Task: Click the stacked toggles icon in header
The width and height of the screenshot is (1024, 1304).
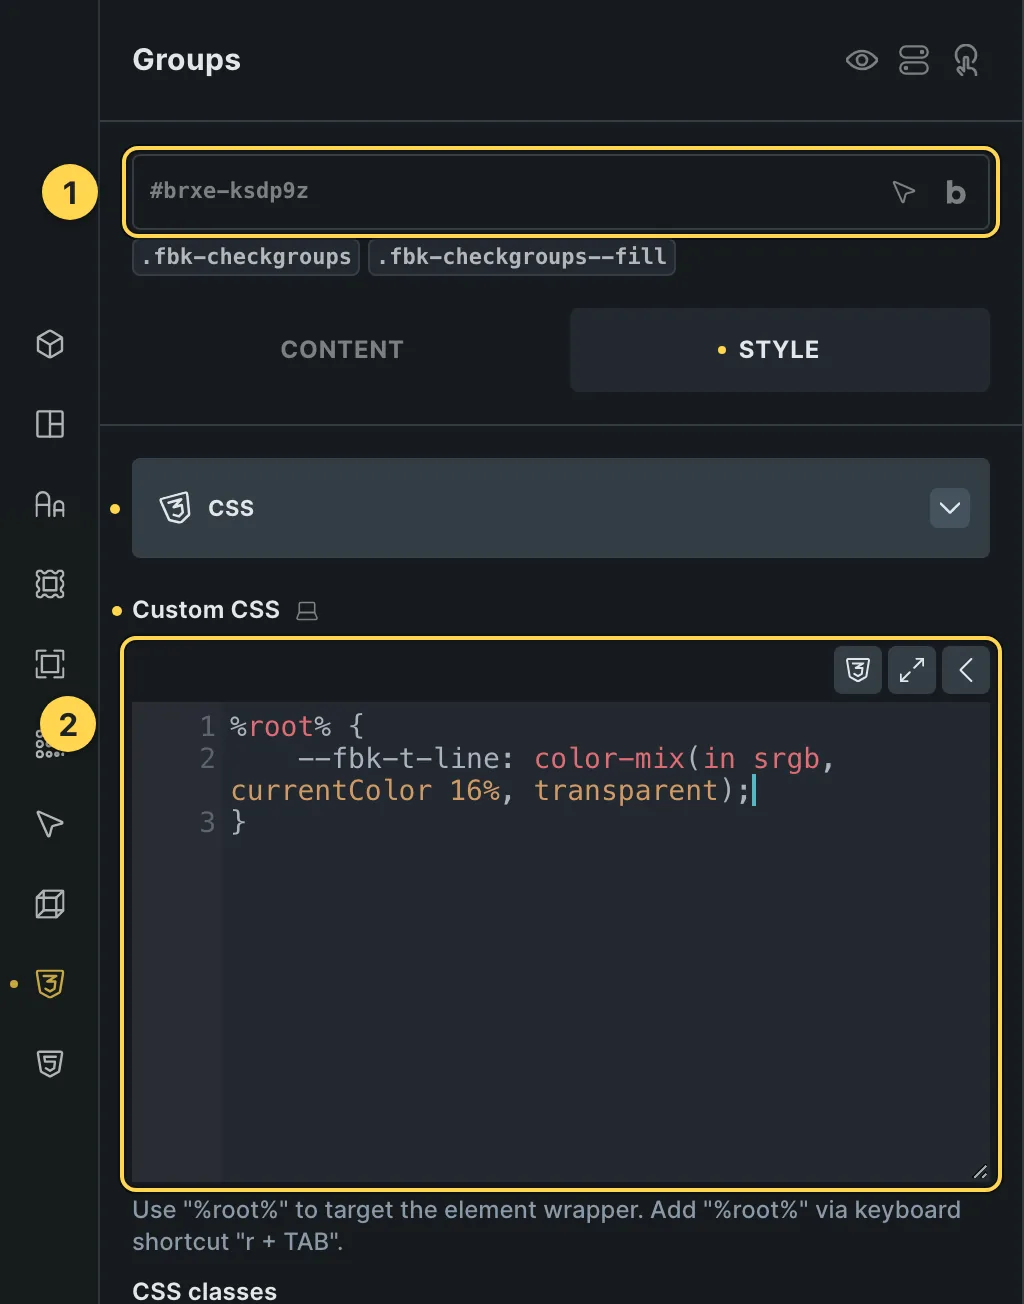Action: (x=914, y=60)
